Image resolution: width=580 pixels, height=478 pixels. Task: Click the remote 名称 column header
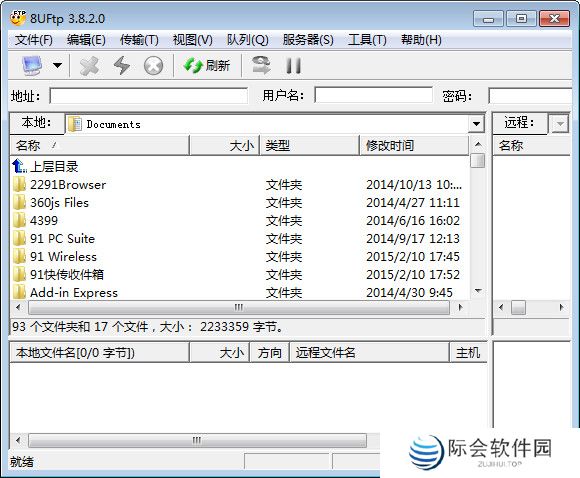(532, 145)
